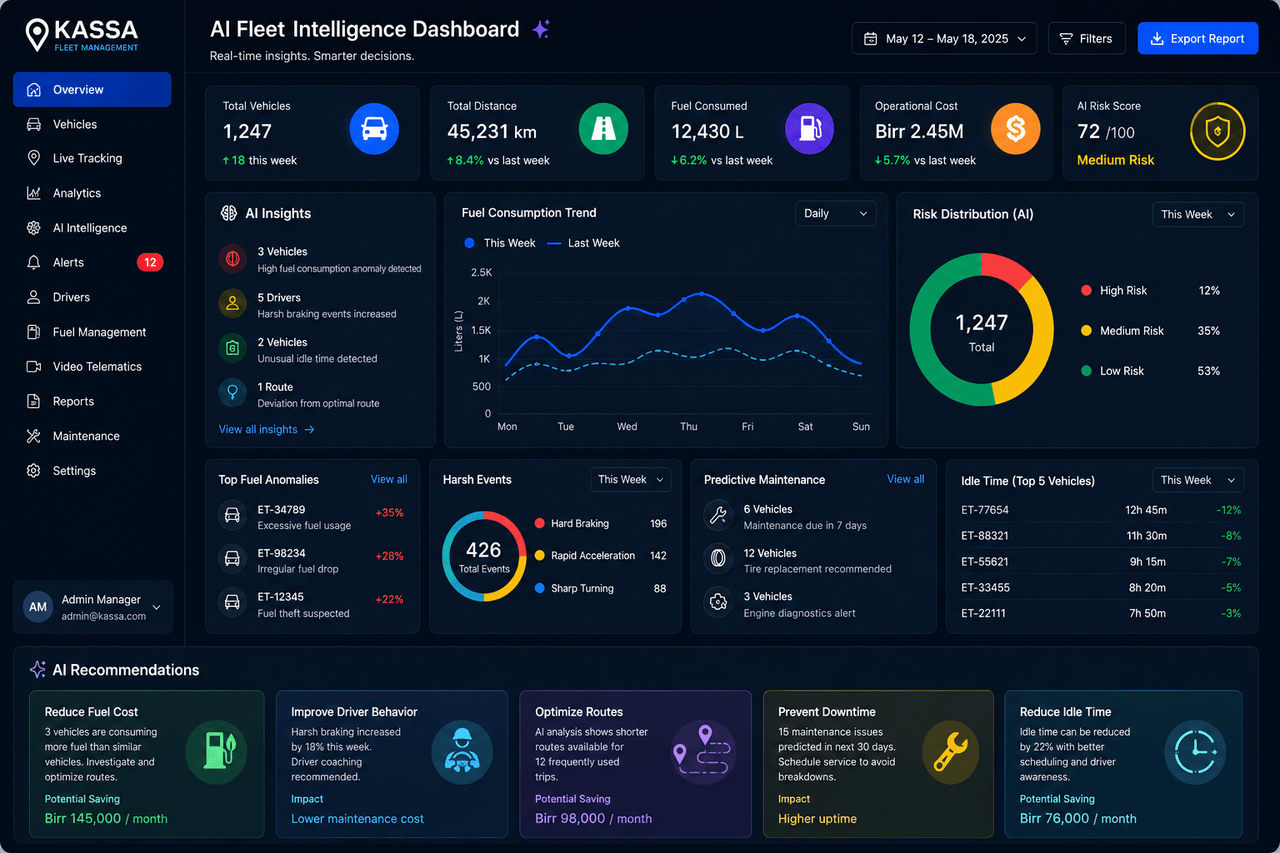Click the Kassa location pin logo
The image size is (1280, 853).
pyautogui.click(x=37, y=35)
